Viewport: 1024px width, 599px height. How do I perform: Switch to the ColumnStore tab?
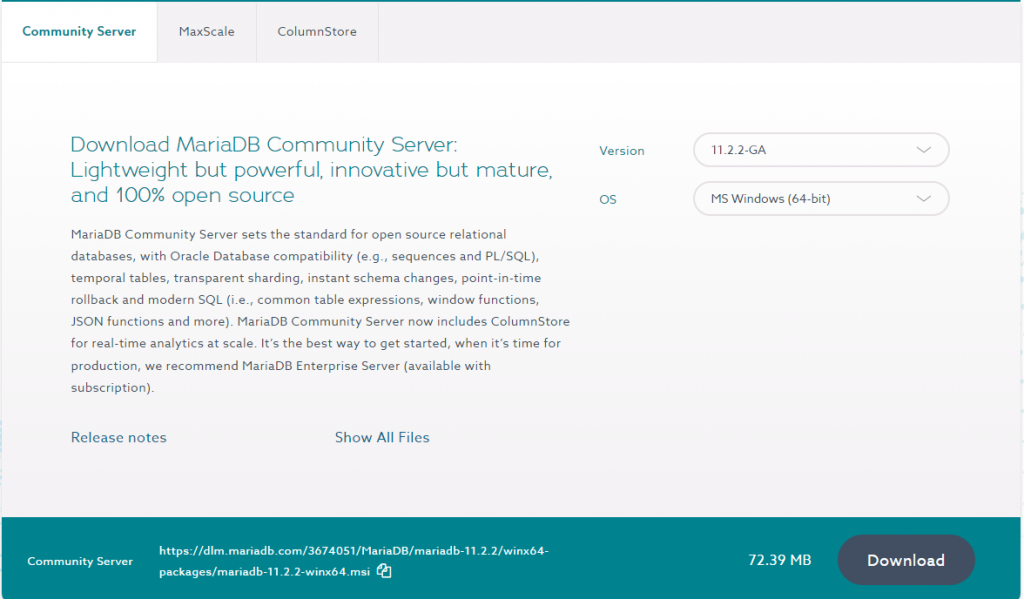click(317, 31)
